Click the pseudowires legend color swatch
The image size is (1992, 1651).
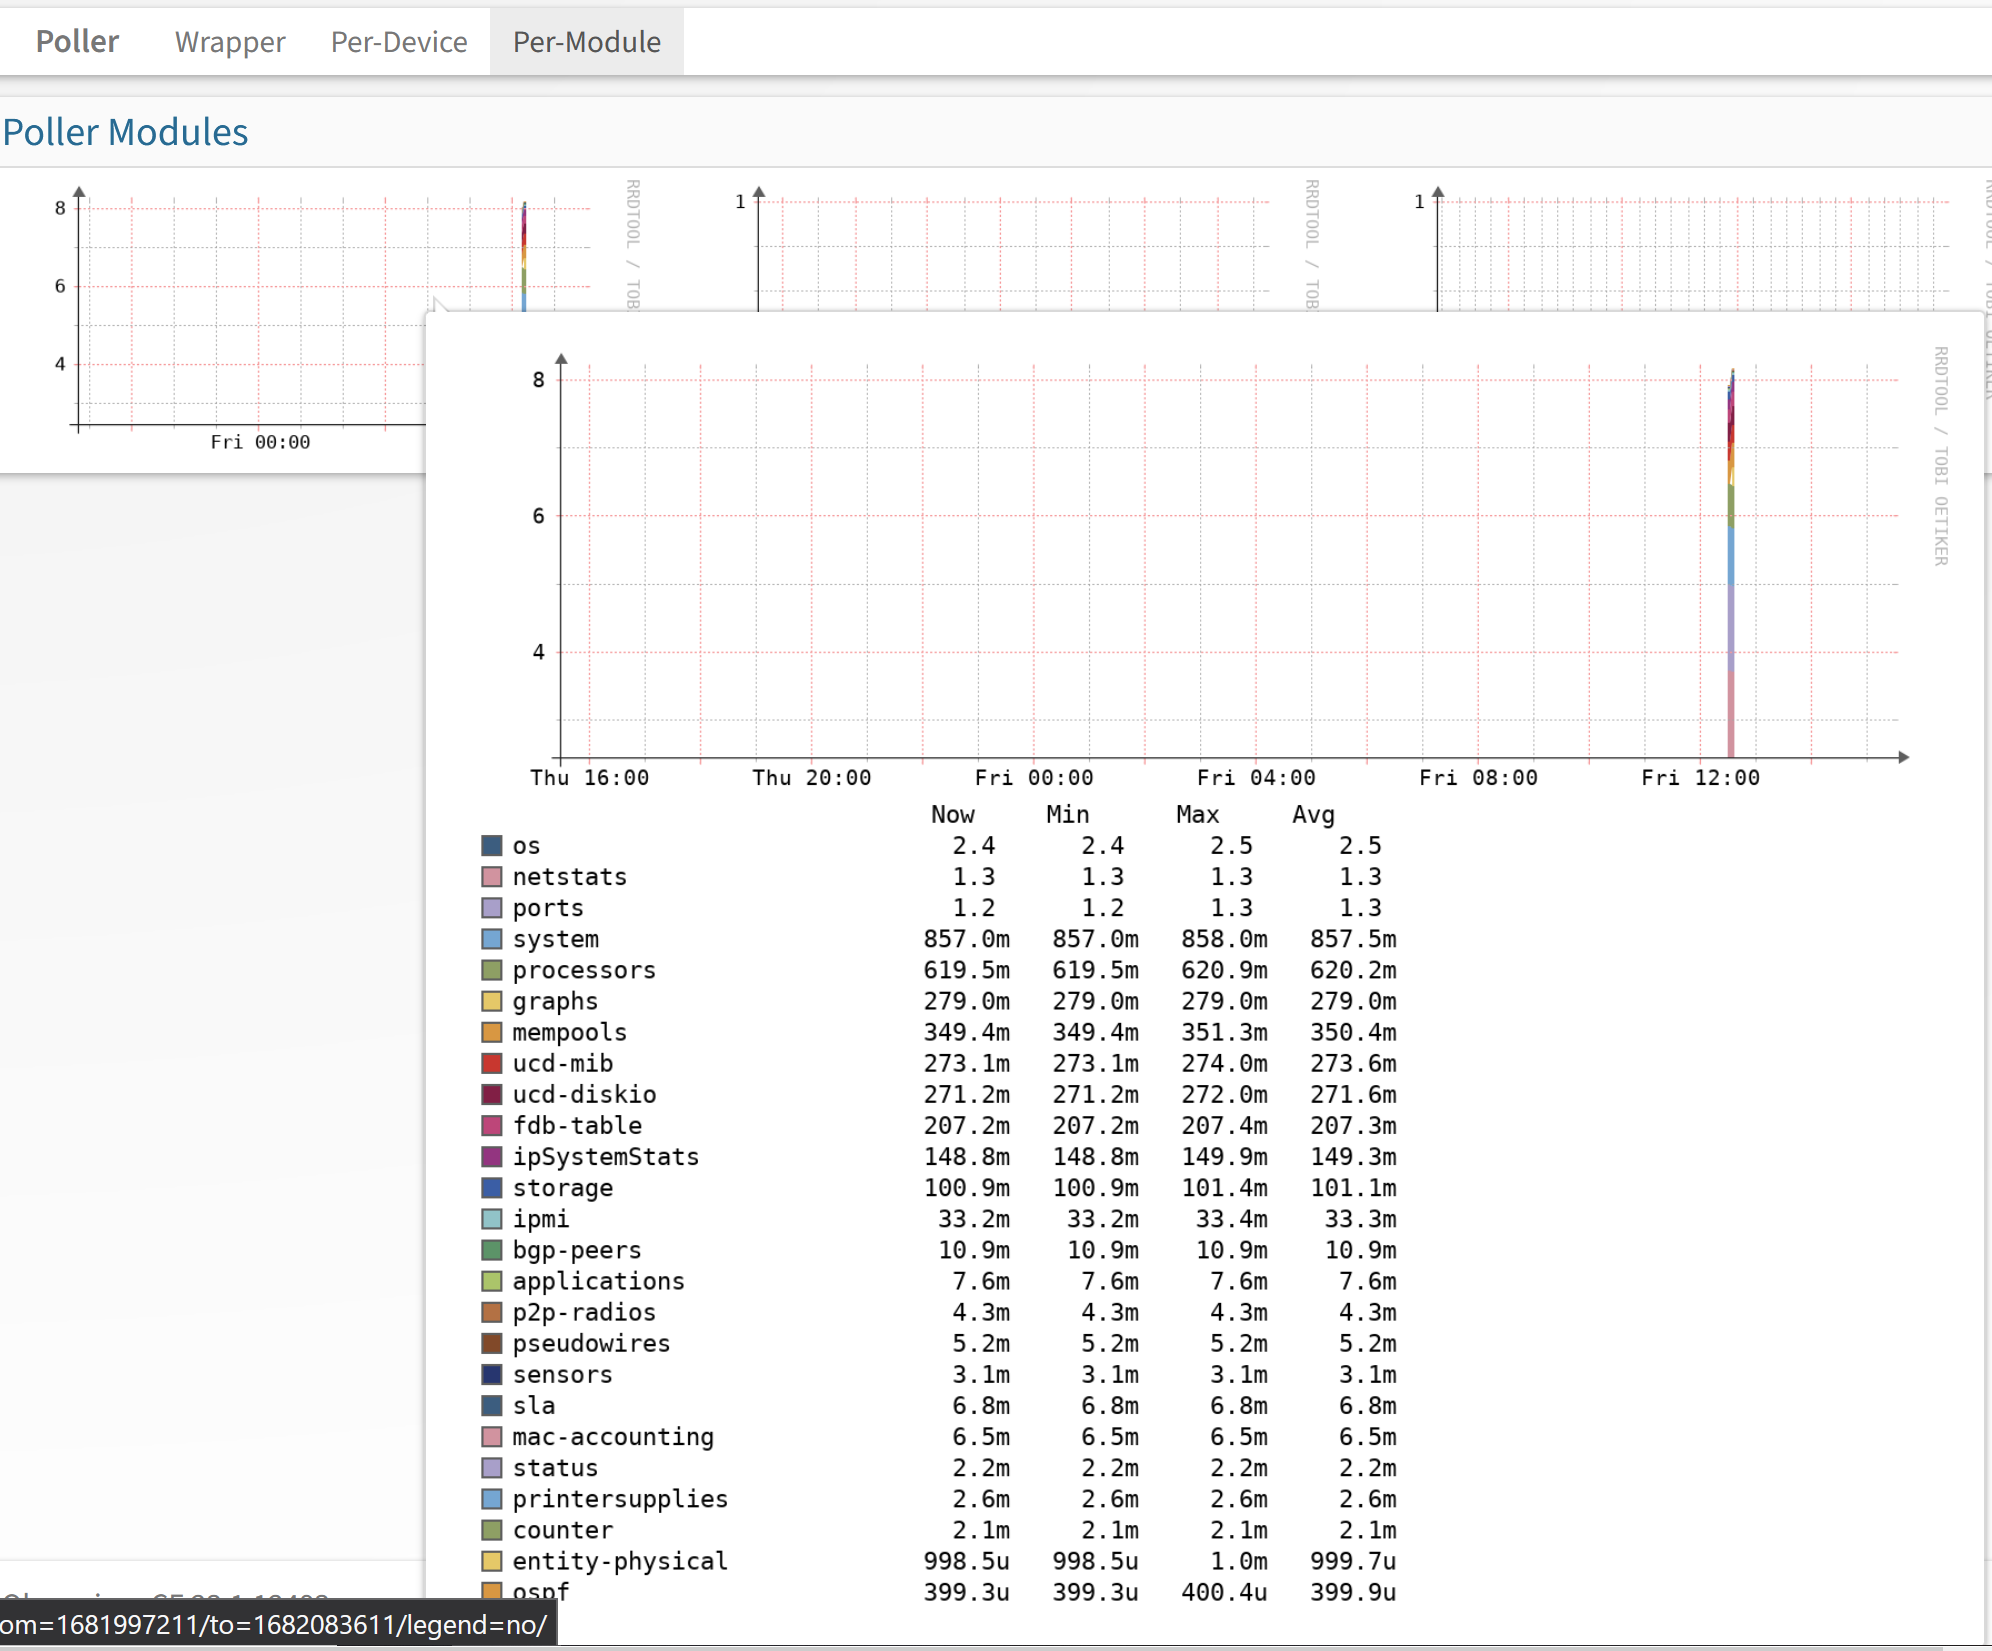coord(492,1343)
